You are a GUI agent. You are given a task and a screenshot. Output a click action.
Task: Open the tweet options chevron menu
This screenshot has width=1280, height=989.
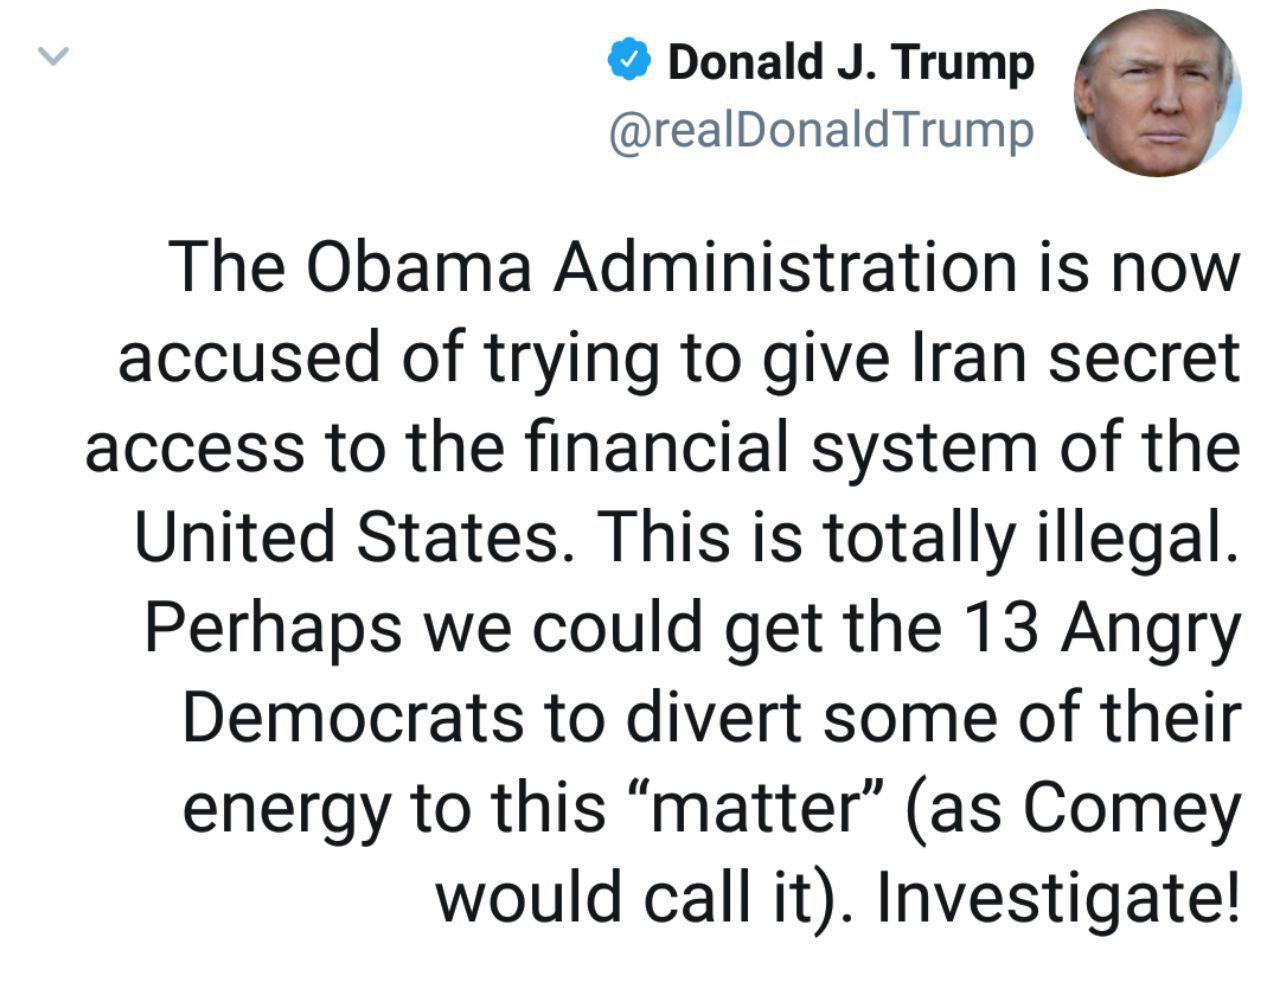coord(52,56)
